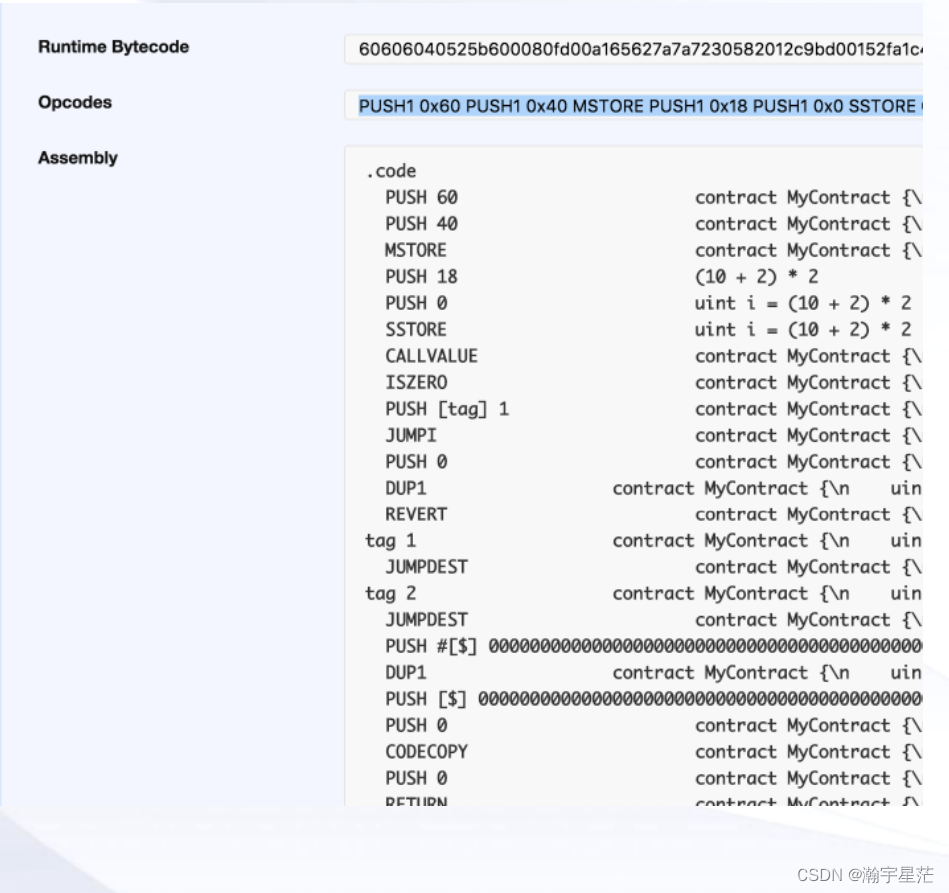Screen dimensions: 949x893
Task: Click the Opcodes value field
Action: pos(634,105)
